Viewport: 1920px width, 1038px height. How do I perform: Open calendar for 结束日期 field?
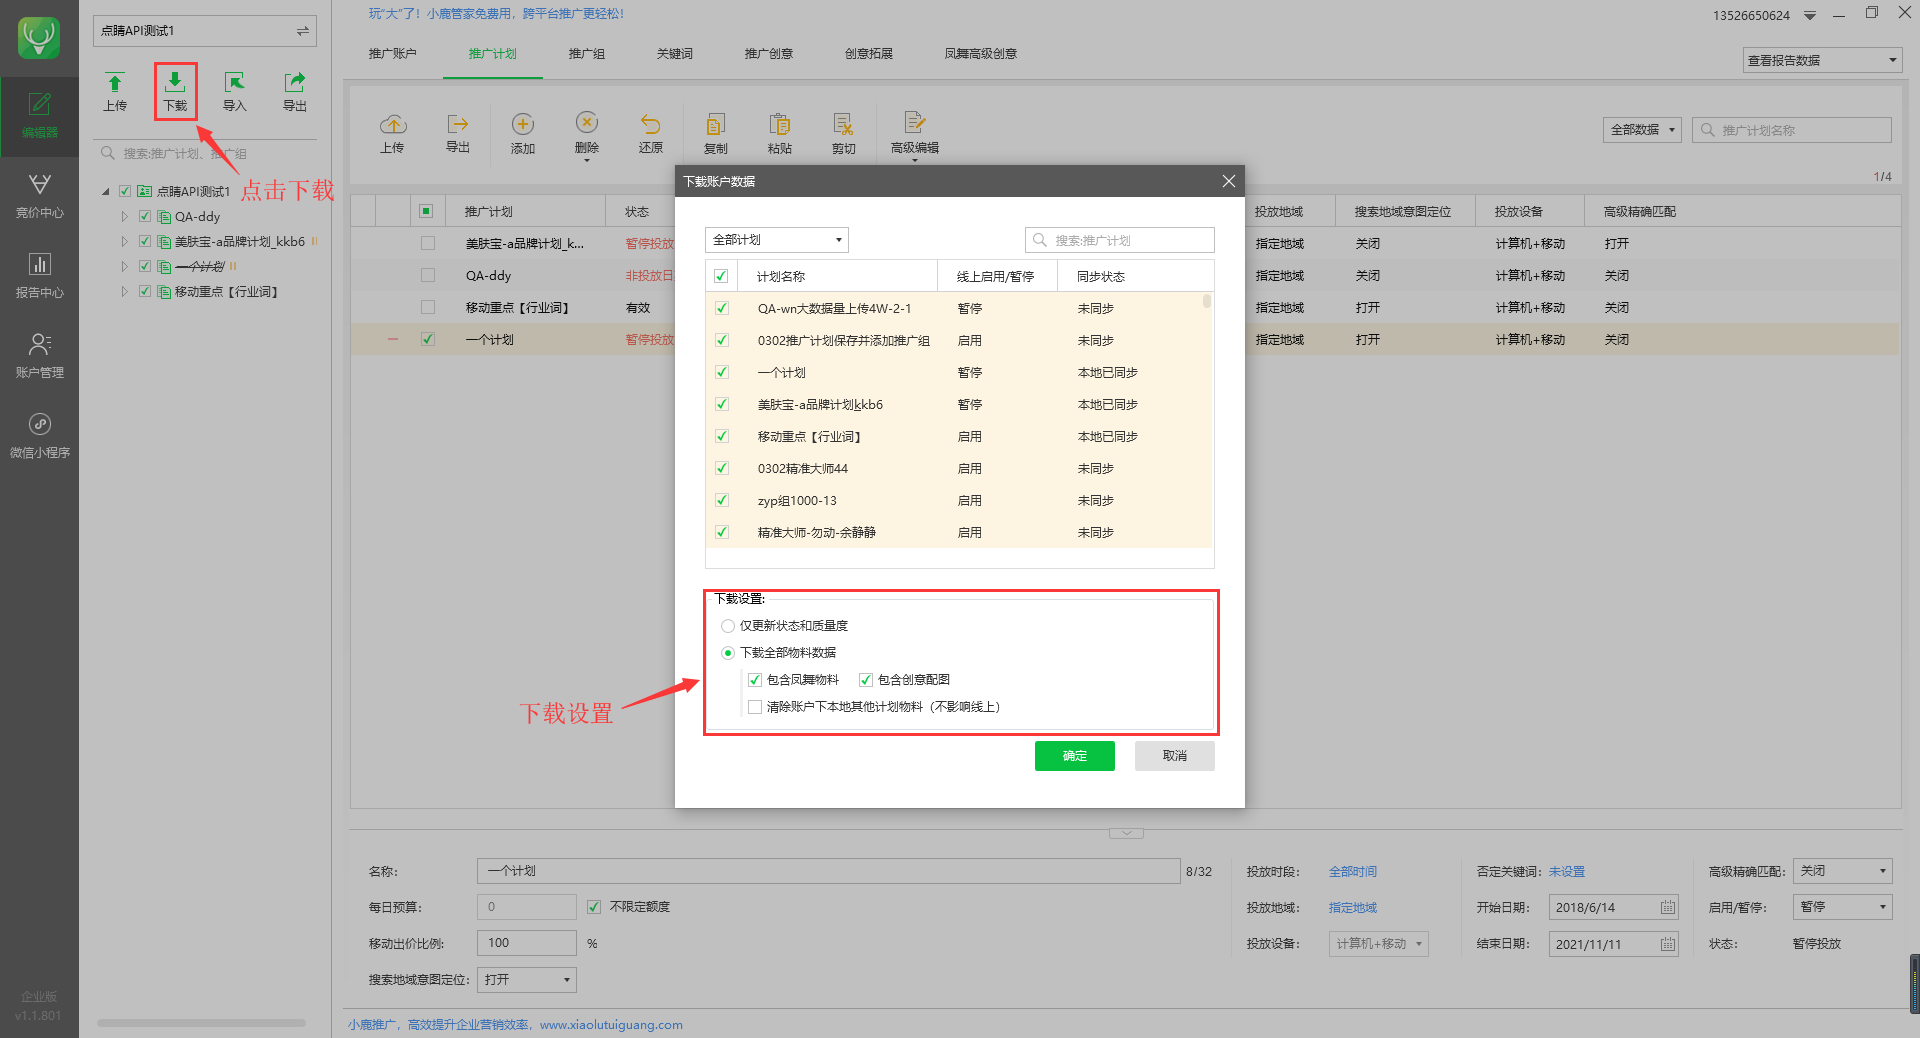click(x=1668, y=944)
